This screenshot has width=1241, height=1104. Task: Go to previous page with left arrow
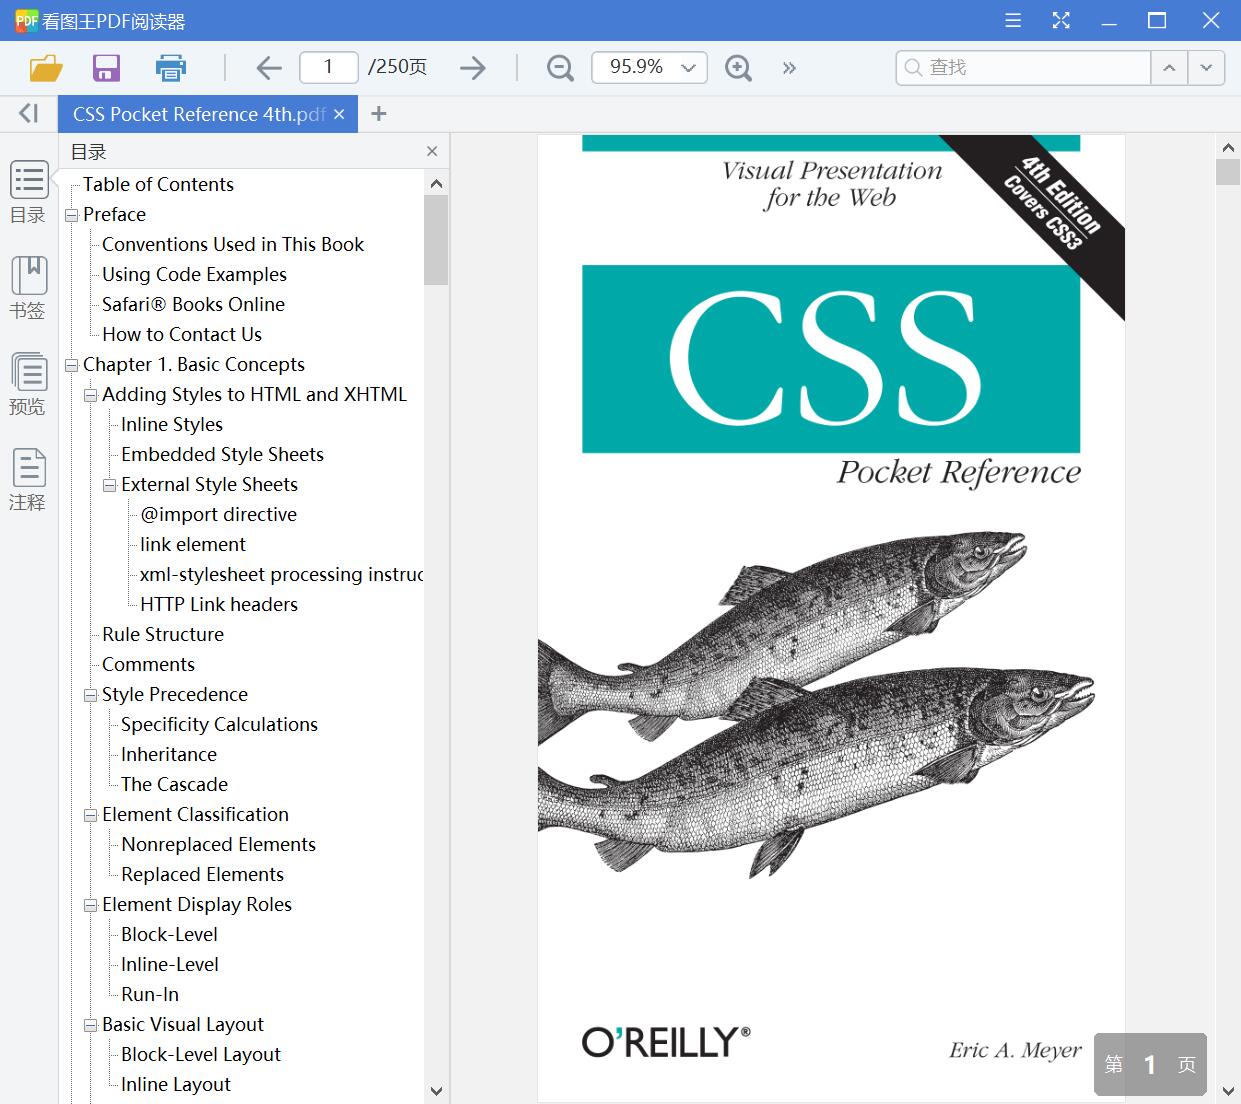pyautogui.click(x=268, y=68)
